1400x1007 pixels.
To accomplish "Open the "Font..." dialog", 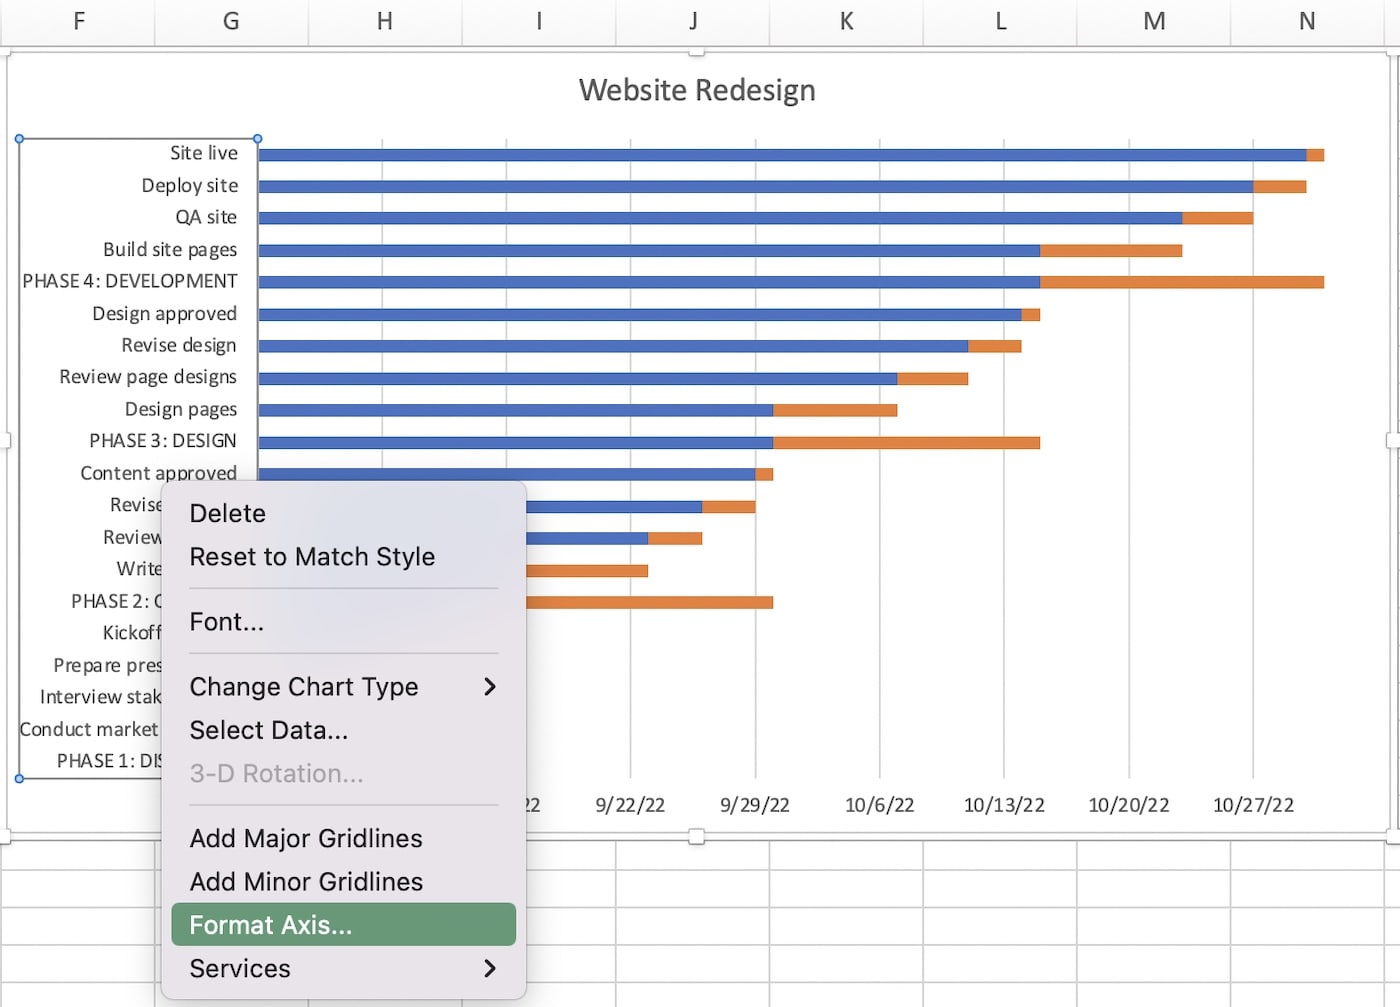I will 226,621.
